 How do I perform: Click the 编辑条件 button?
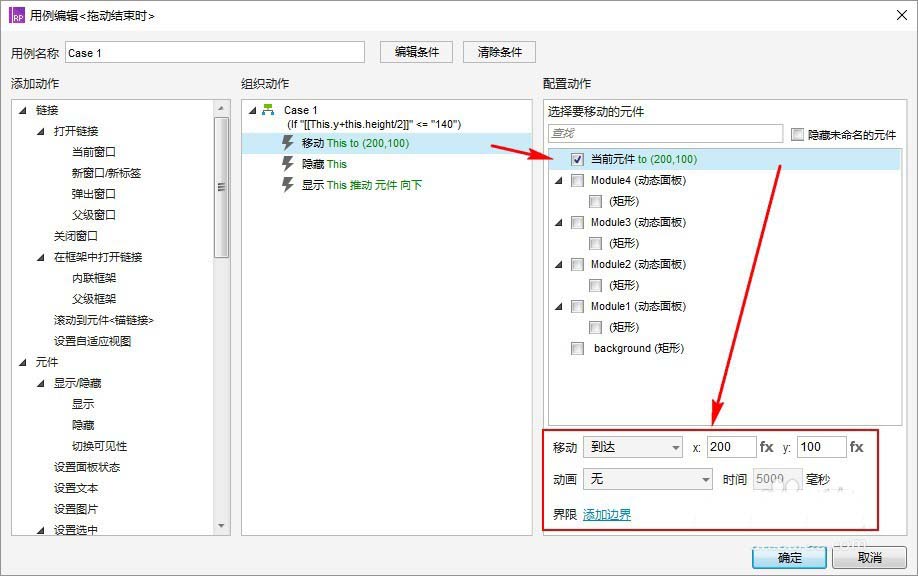click(x=417, y=52)
